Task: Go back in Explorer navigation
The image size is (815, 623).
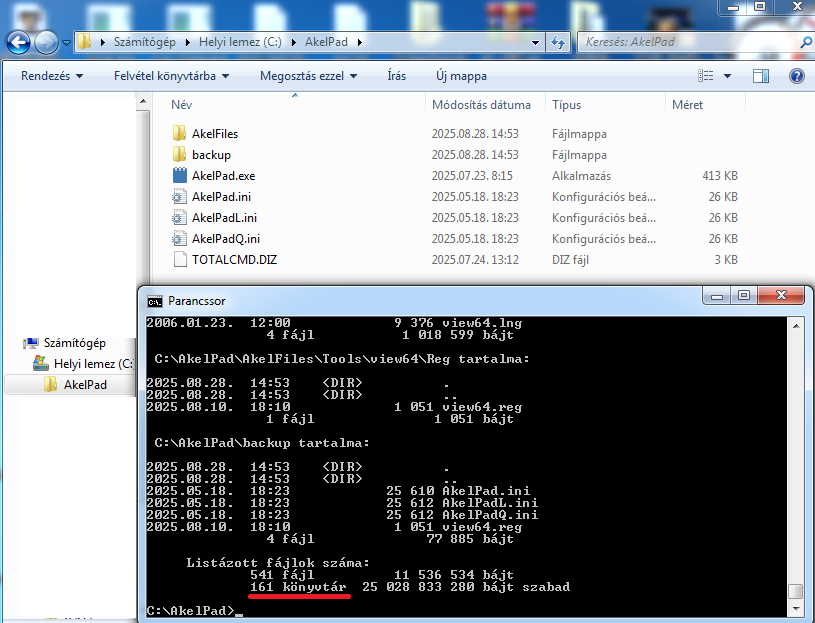Action: pyautogui.click(x=19, y=42)
